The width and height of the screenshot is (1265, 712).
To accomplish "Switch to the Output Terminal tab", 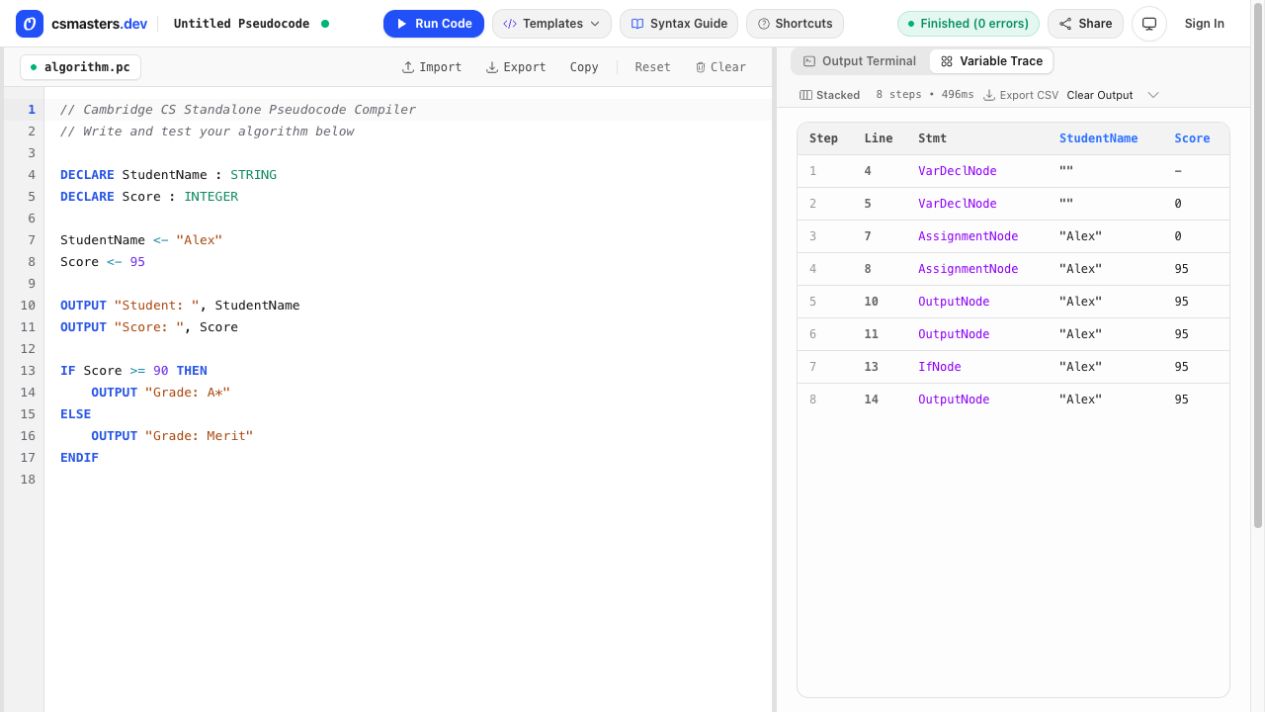I will (x=860, y=61).
